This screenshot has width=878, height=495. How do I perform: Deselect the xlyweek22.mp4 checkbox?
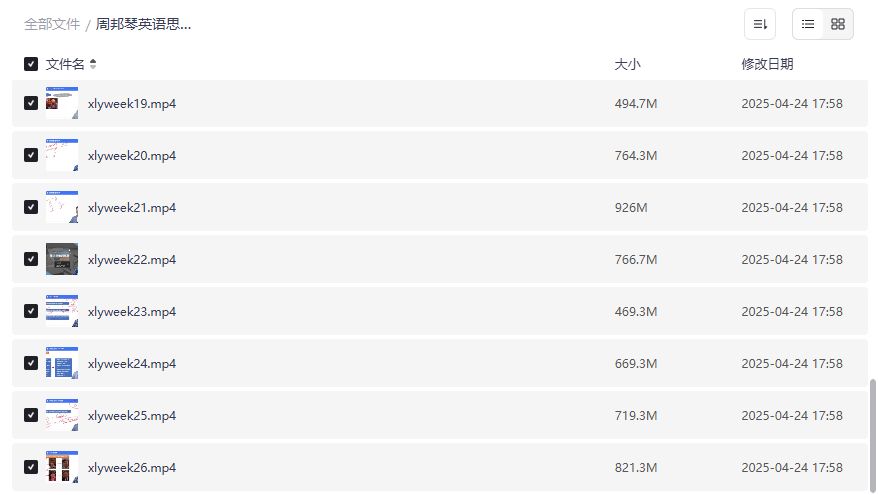tap(31, 259)
